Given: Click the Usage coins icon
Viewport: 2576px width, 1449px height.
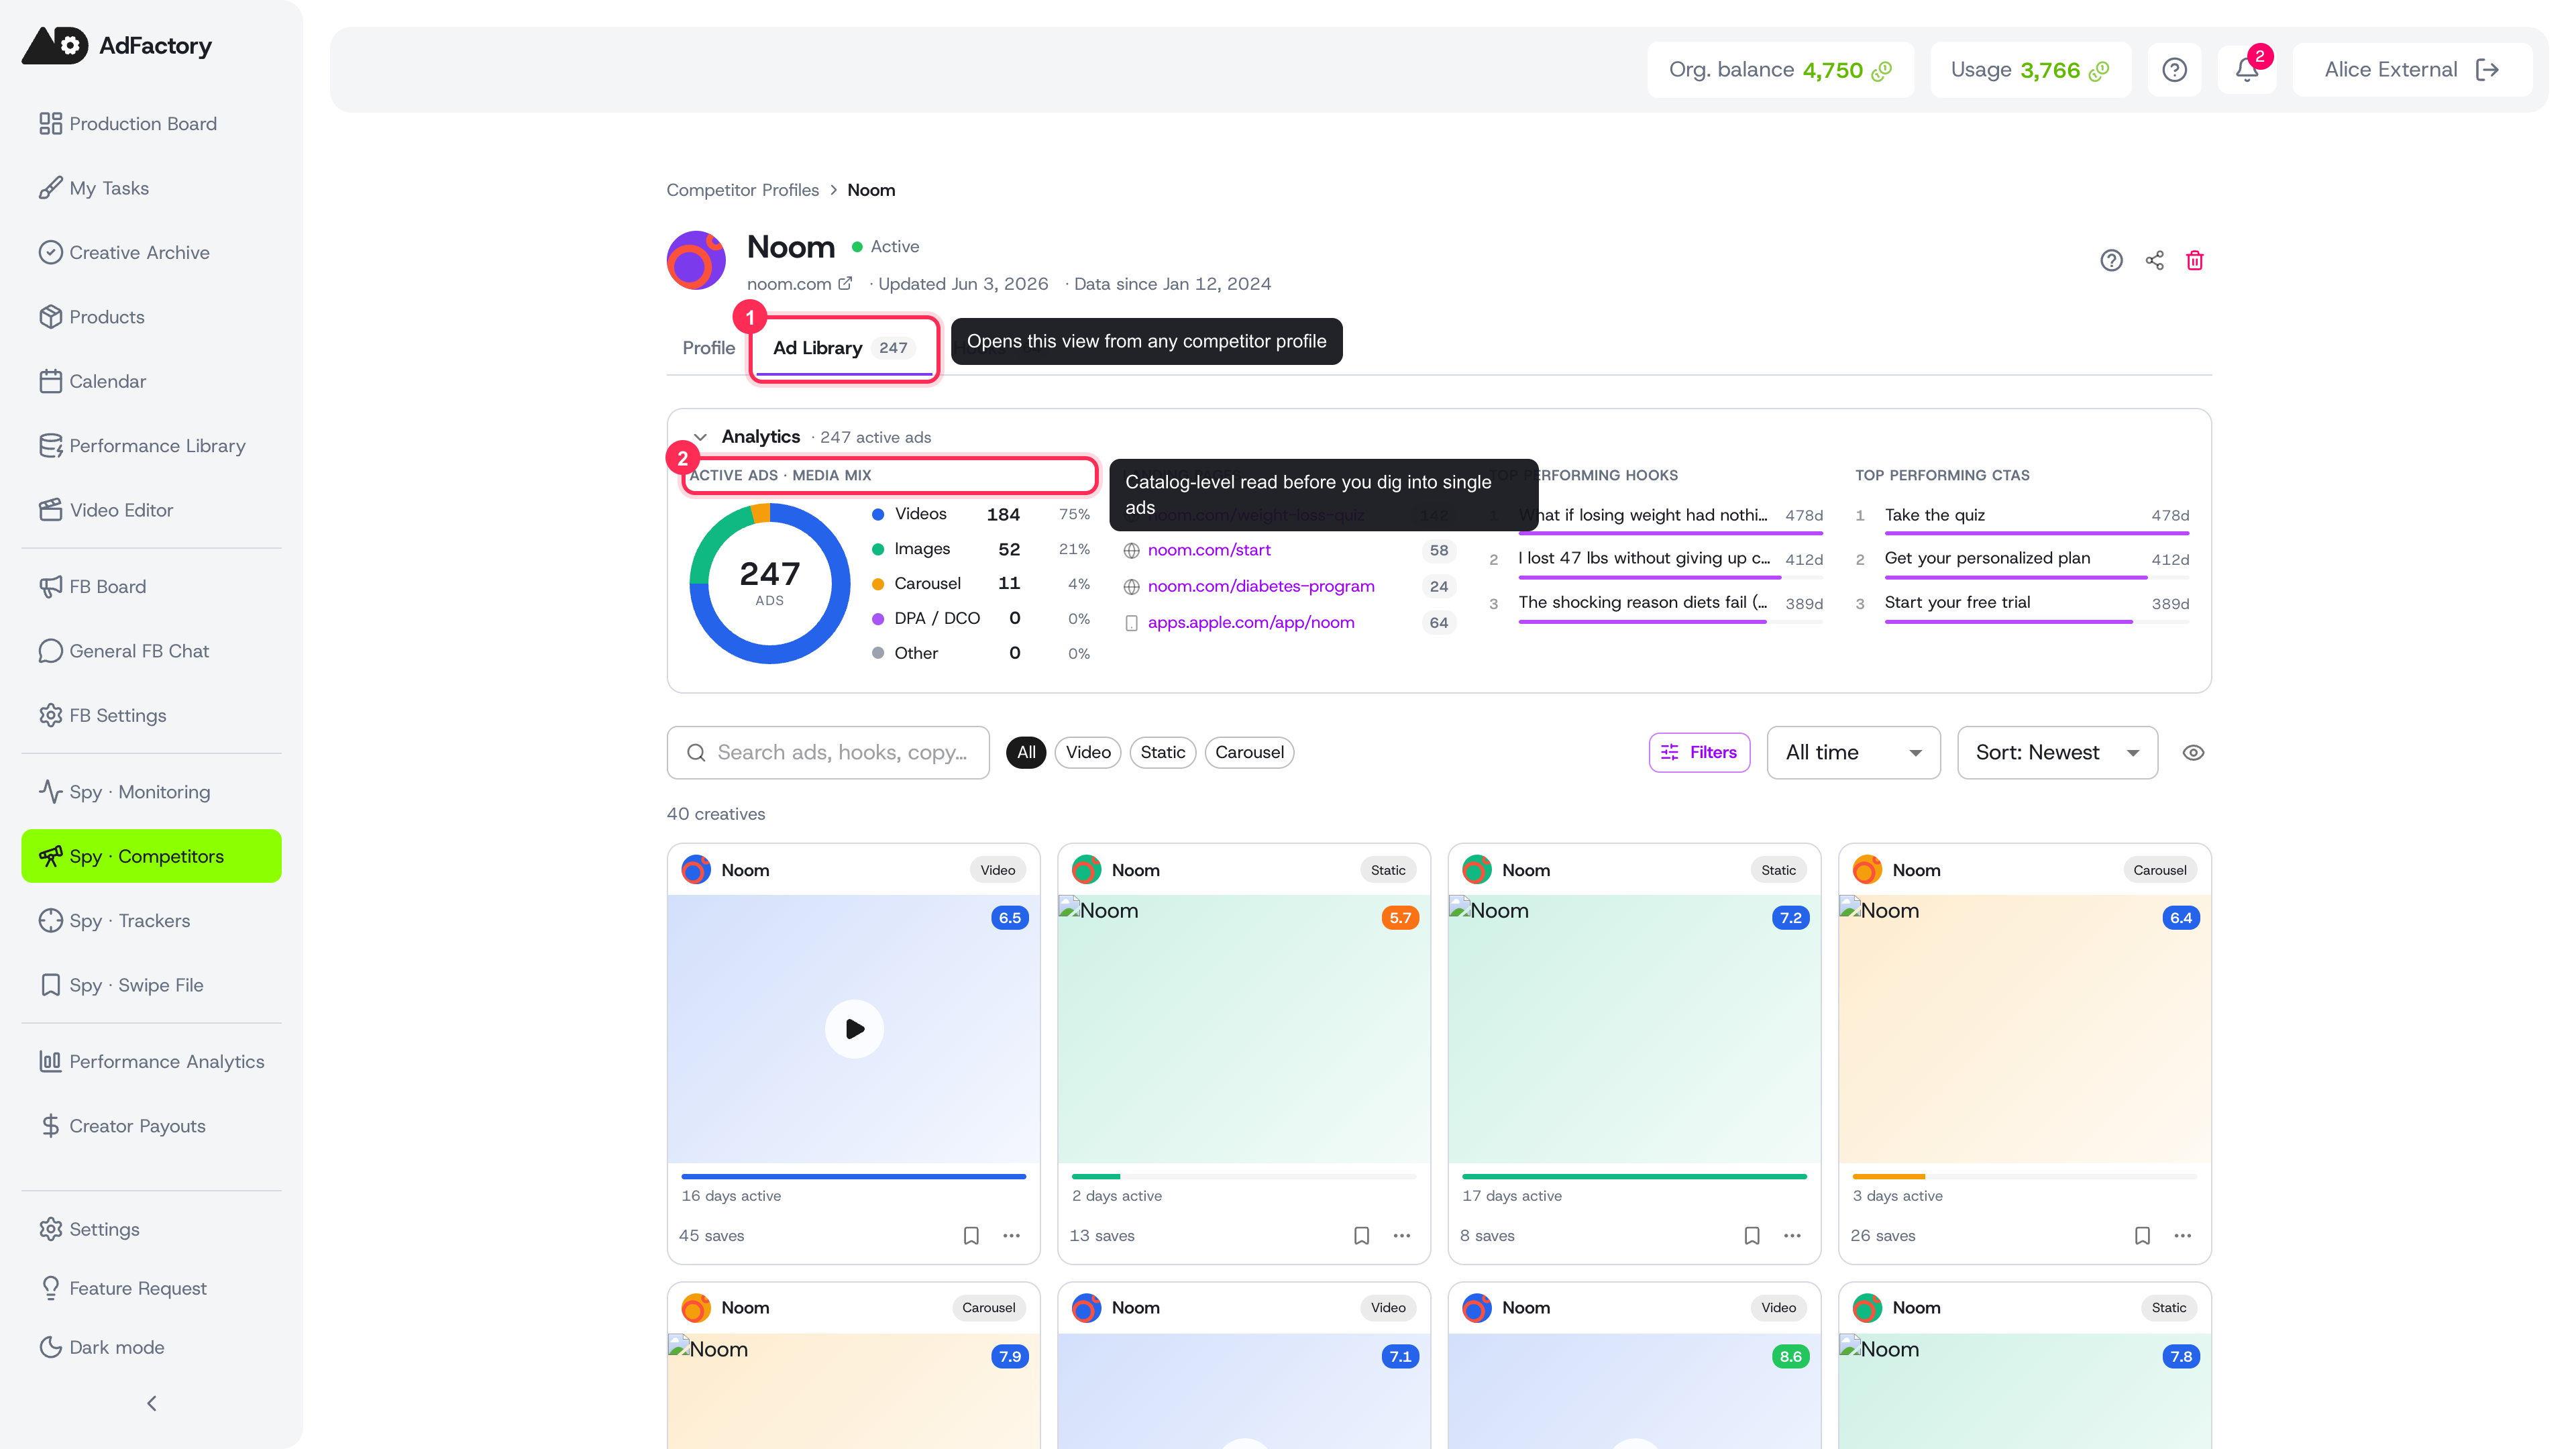Looking at the screenshot, I should tap(2099, 71).
